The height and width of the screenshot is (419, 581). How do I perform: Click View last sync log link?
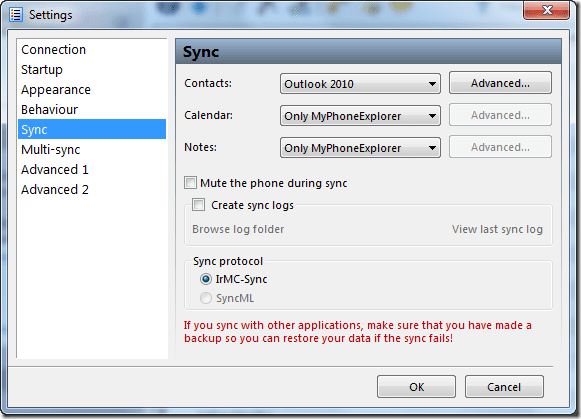click(497, 229)
